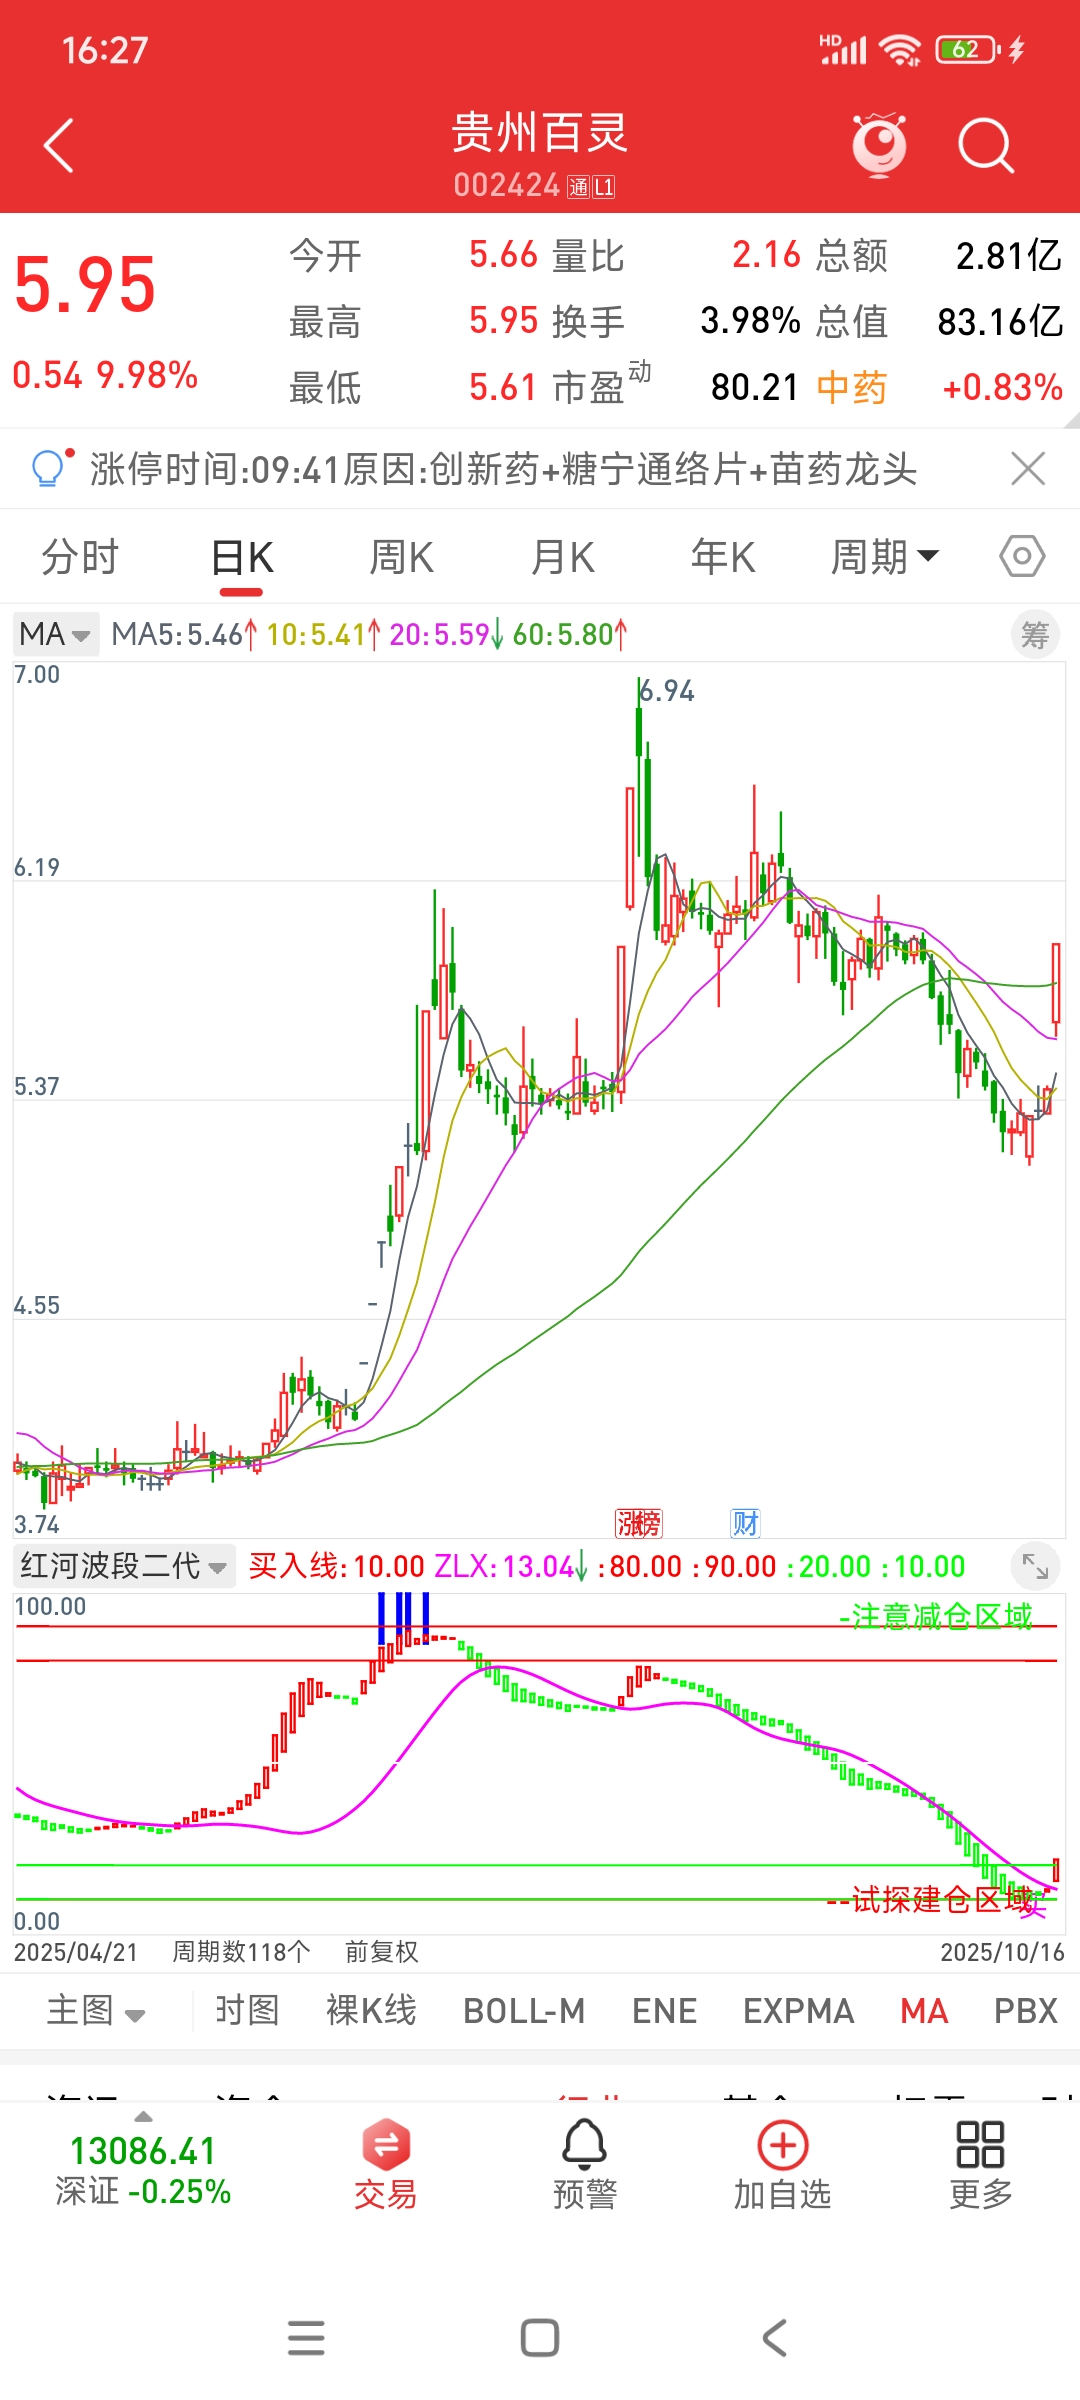This screenshot has height=2400, width=1080.
Task: Tap the 市盈 80.21 value
Action: (755, 387)
